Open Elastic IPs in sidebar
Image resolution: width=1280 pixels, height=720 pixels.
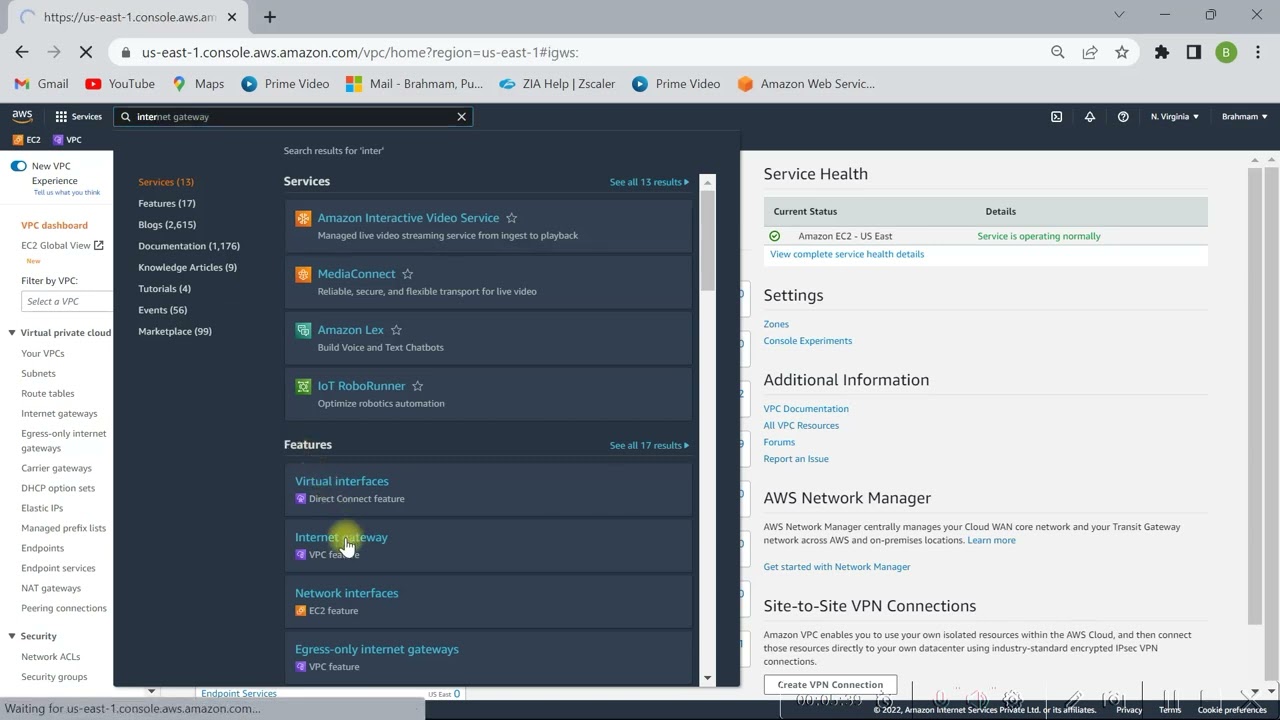pyautogui.click(x=42, y=508)
